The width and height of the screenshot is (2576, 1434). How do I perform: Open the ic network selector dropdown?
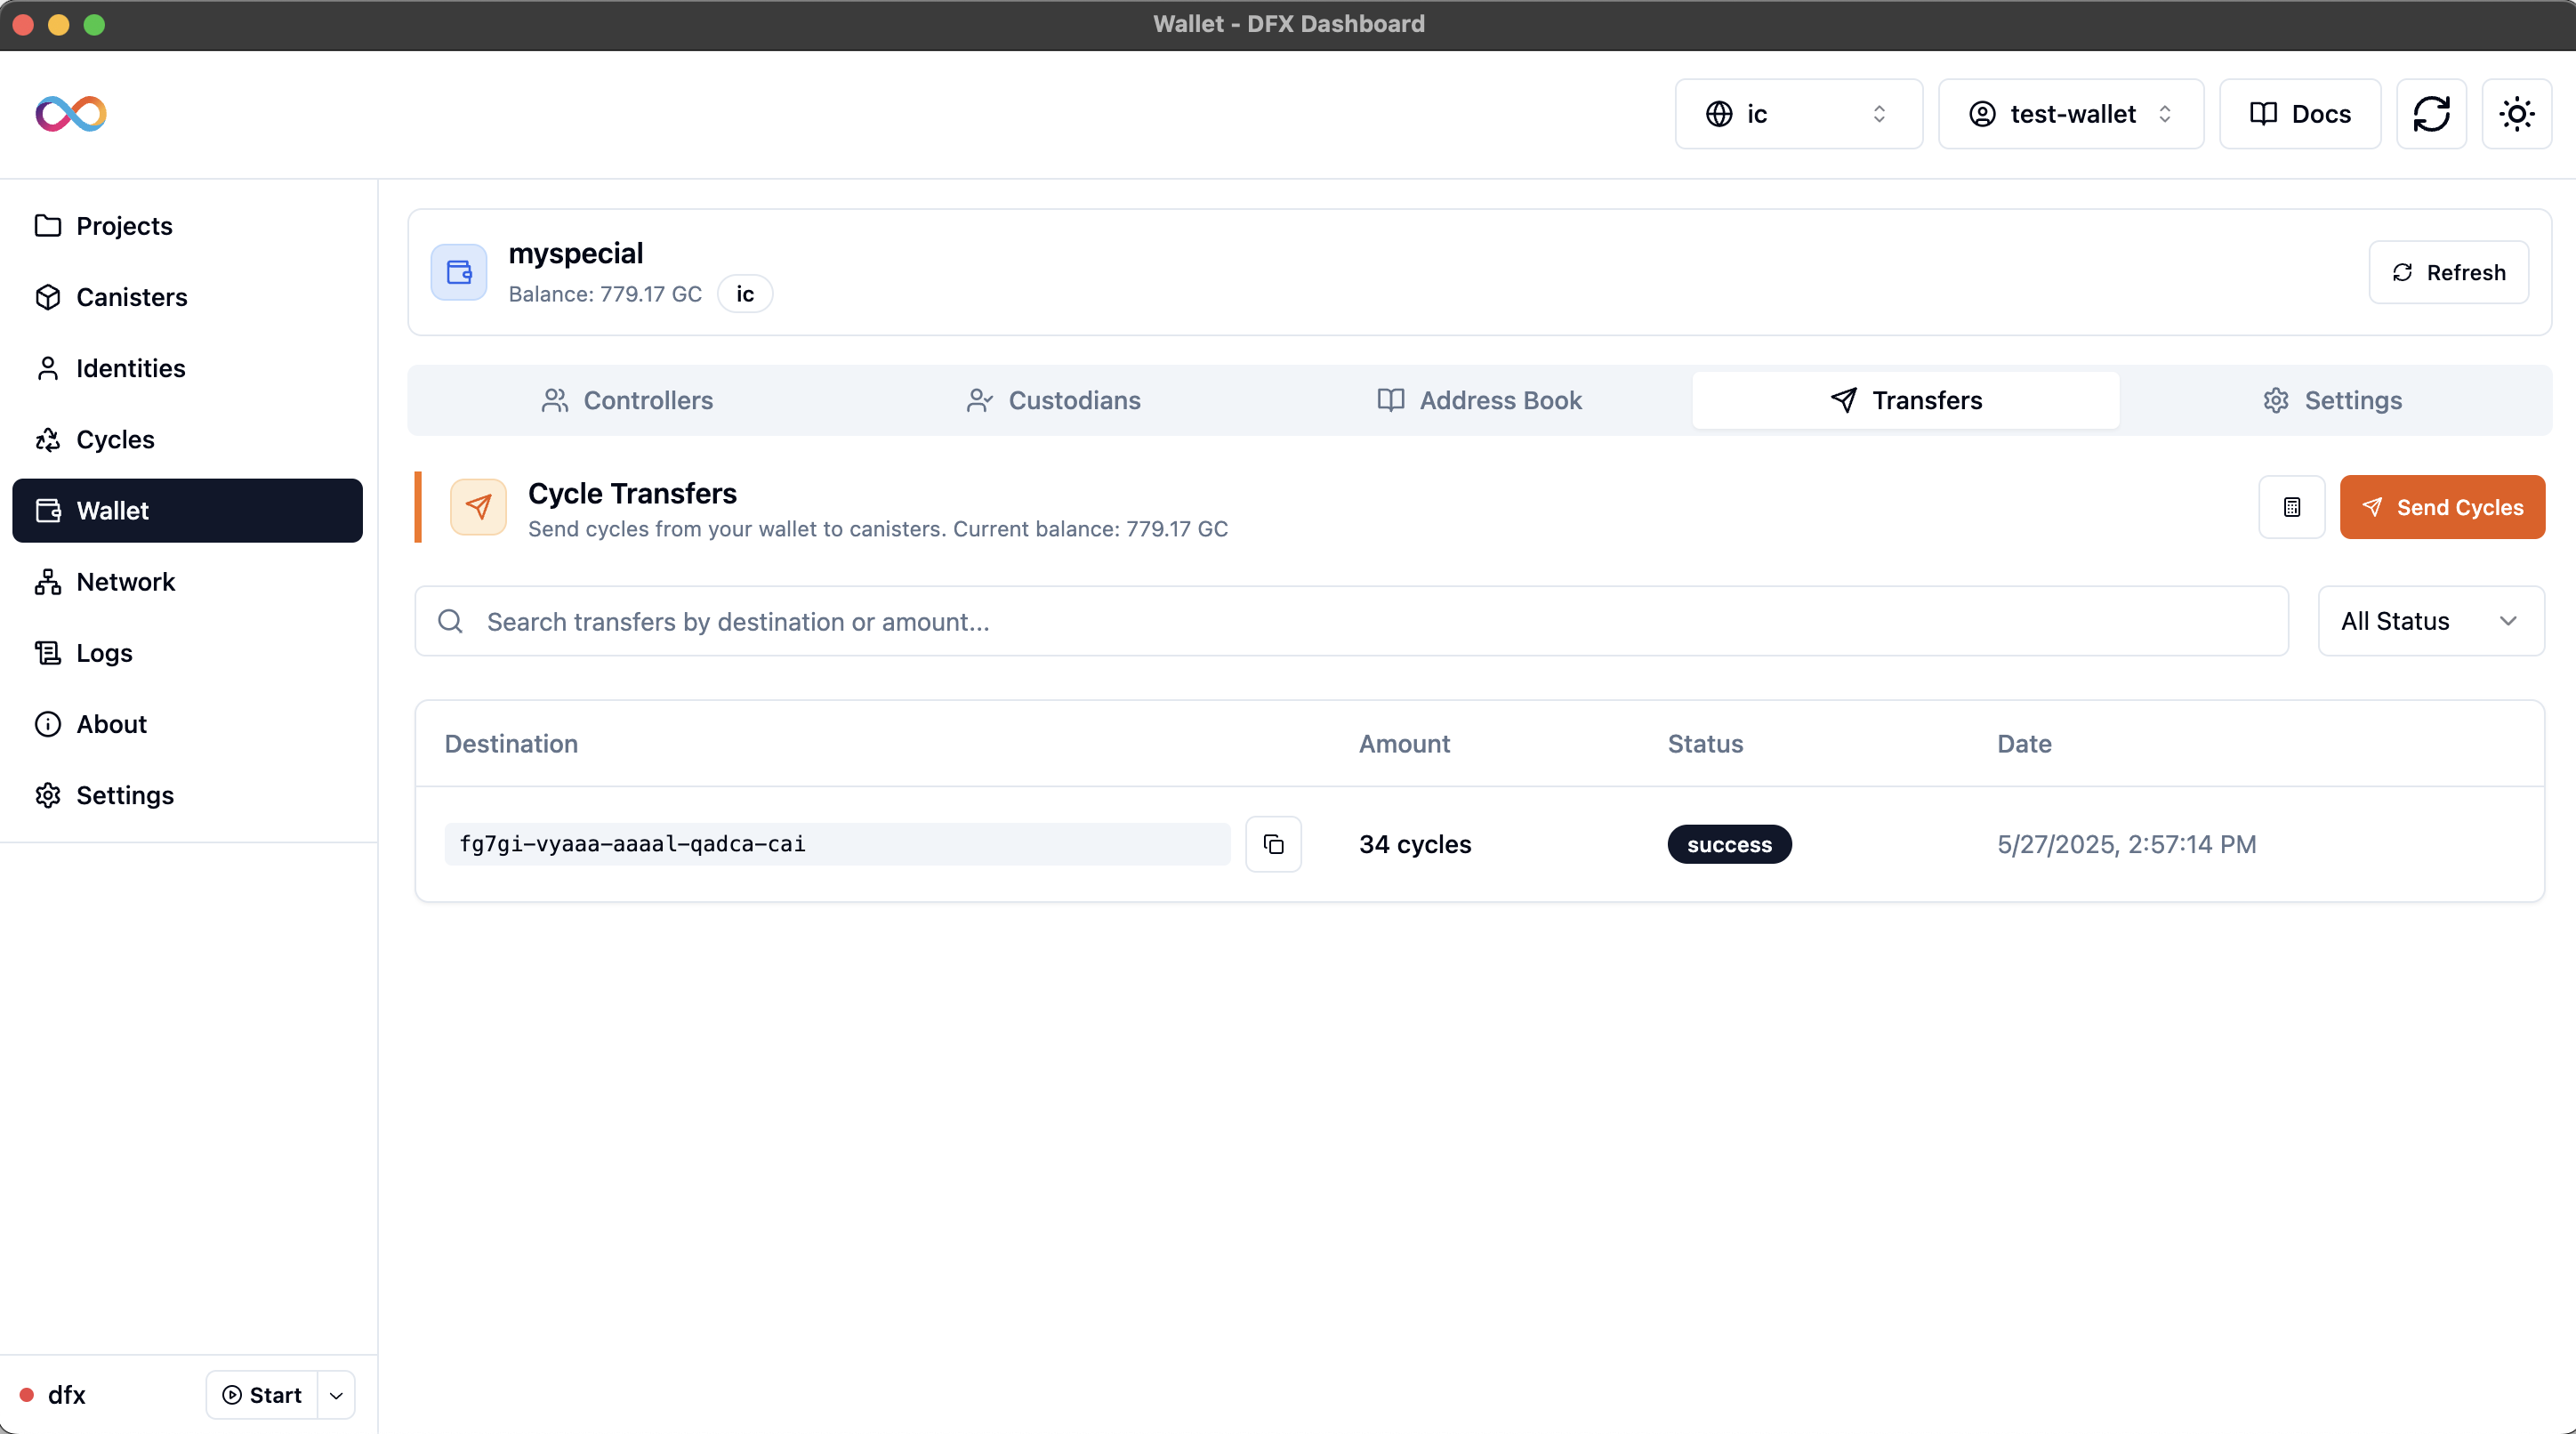[x=1798, y=114]
